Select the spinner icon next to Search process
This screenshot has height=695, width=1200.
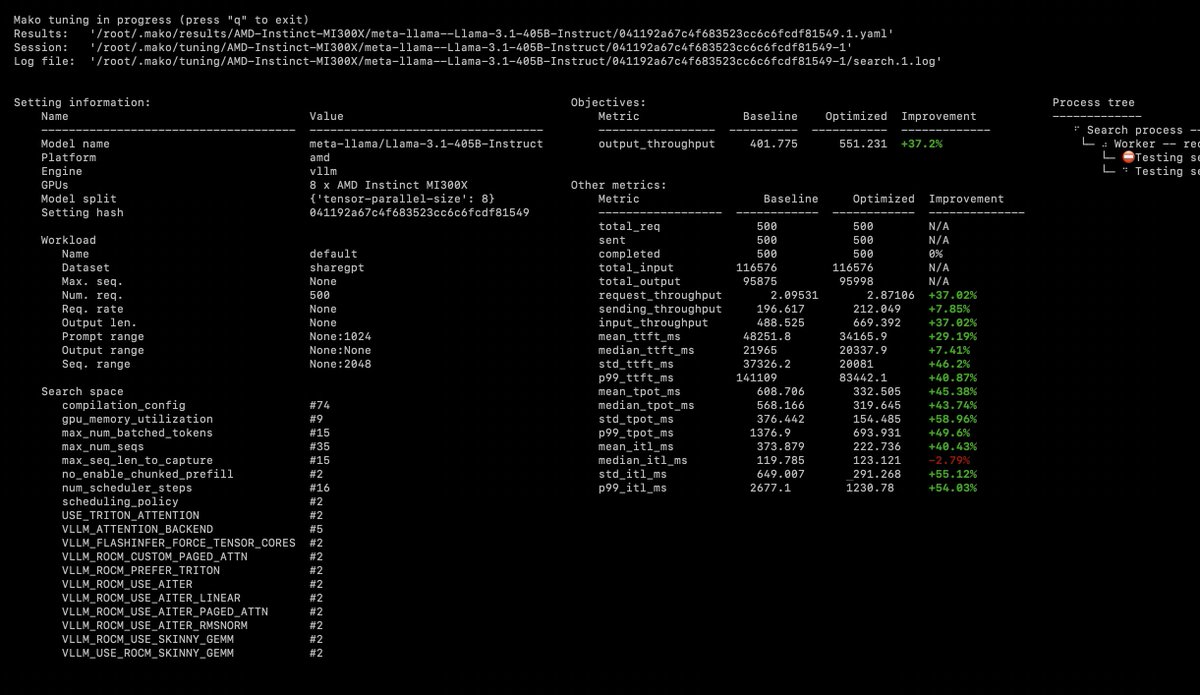pos(1077,130)
